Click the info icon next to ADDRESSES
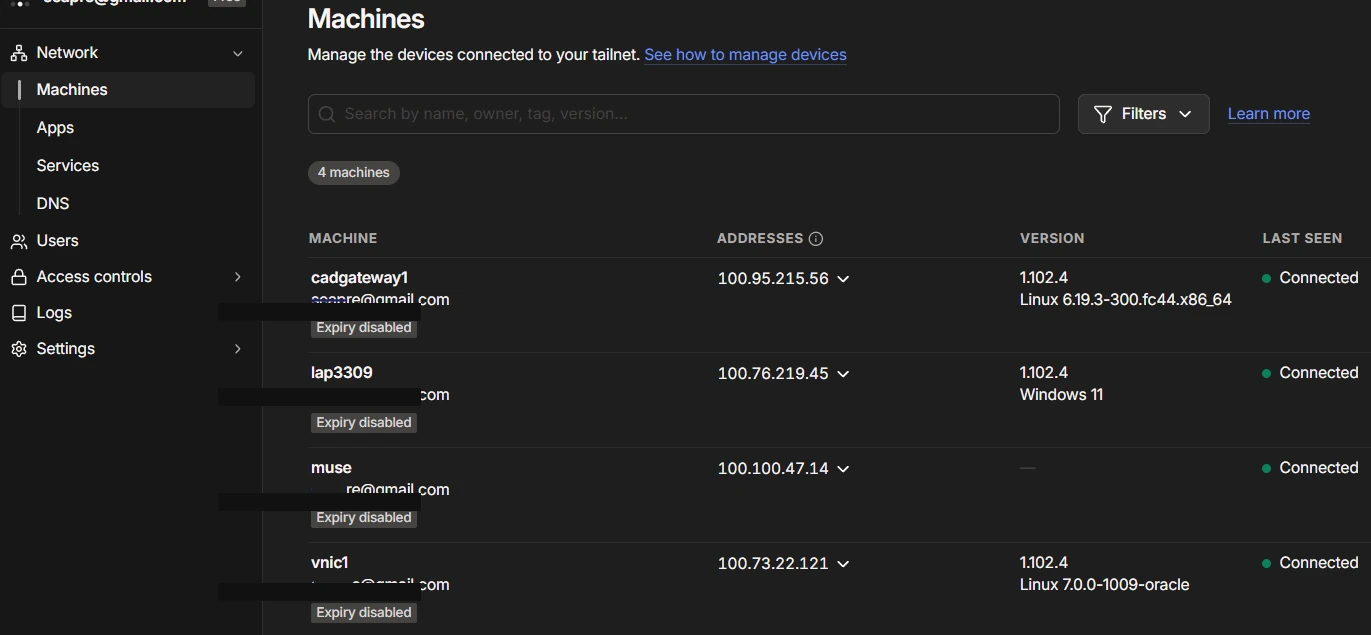This screenshot has height=635, width=1371. (816, 238)
